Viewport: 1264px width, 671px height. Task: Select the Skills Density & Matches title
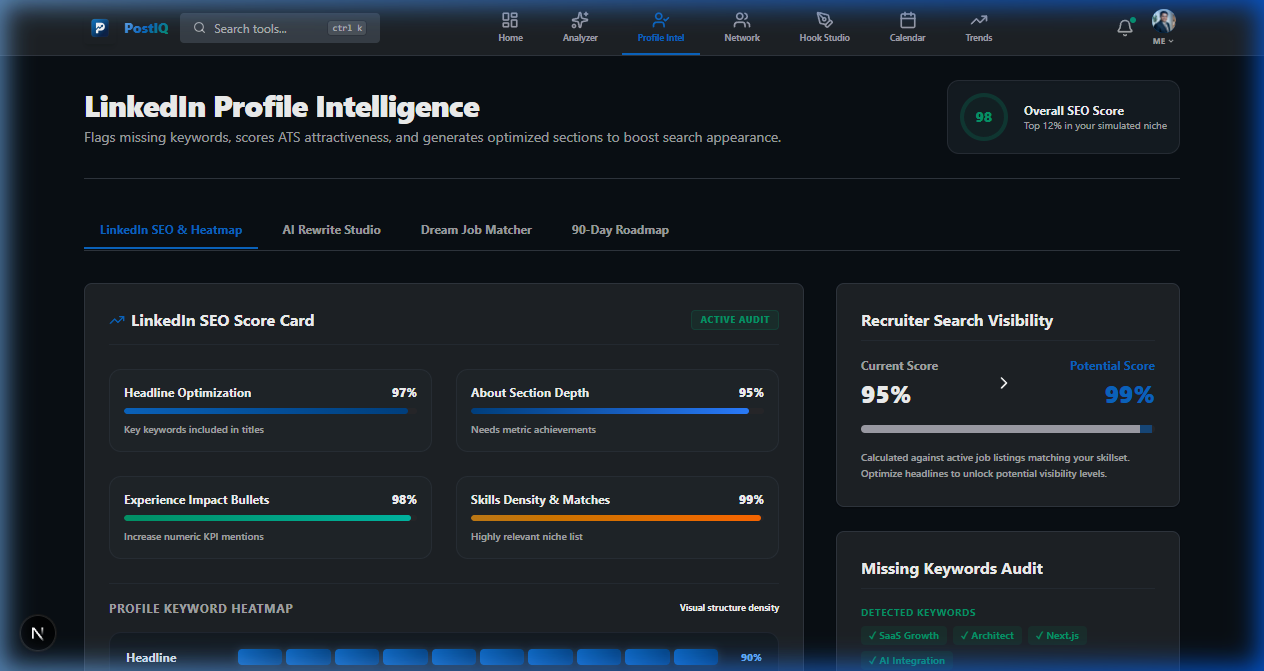[540, 500]
